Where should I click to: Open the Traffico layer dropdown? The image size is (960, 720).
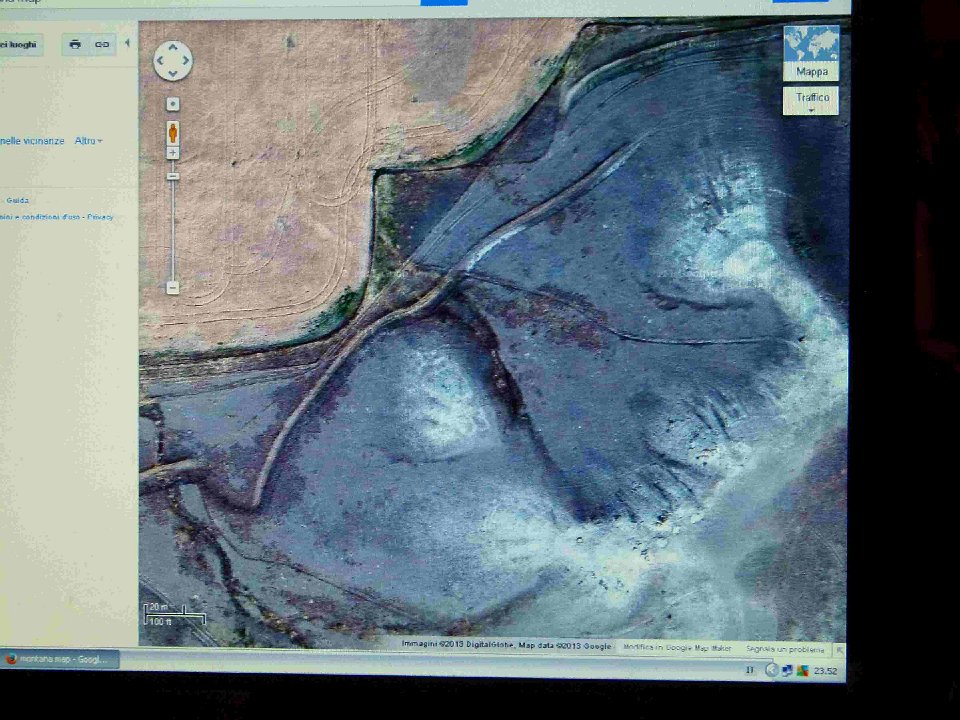pos(811,100)
